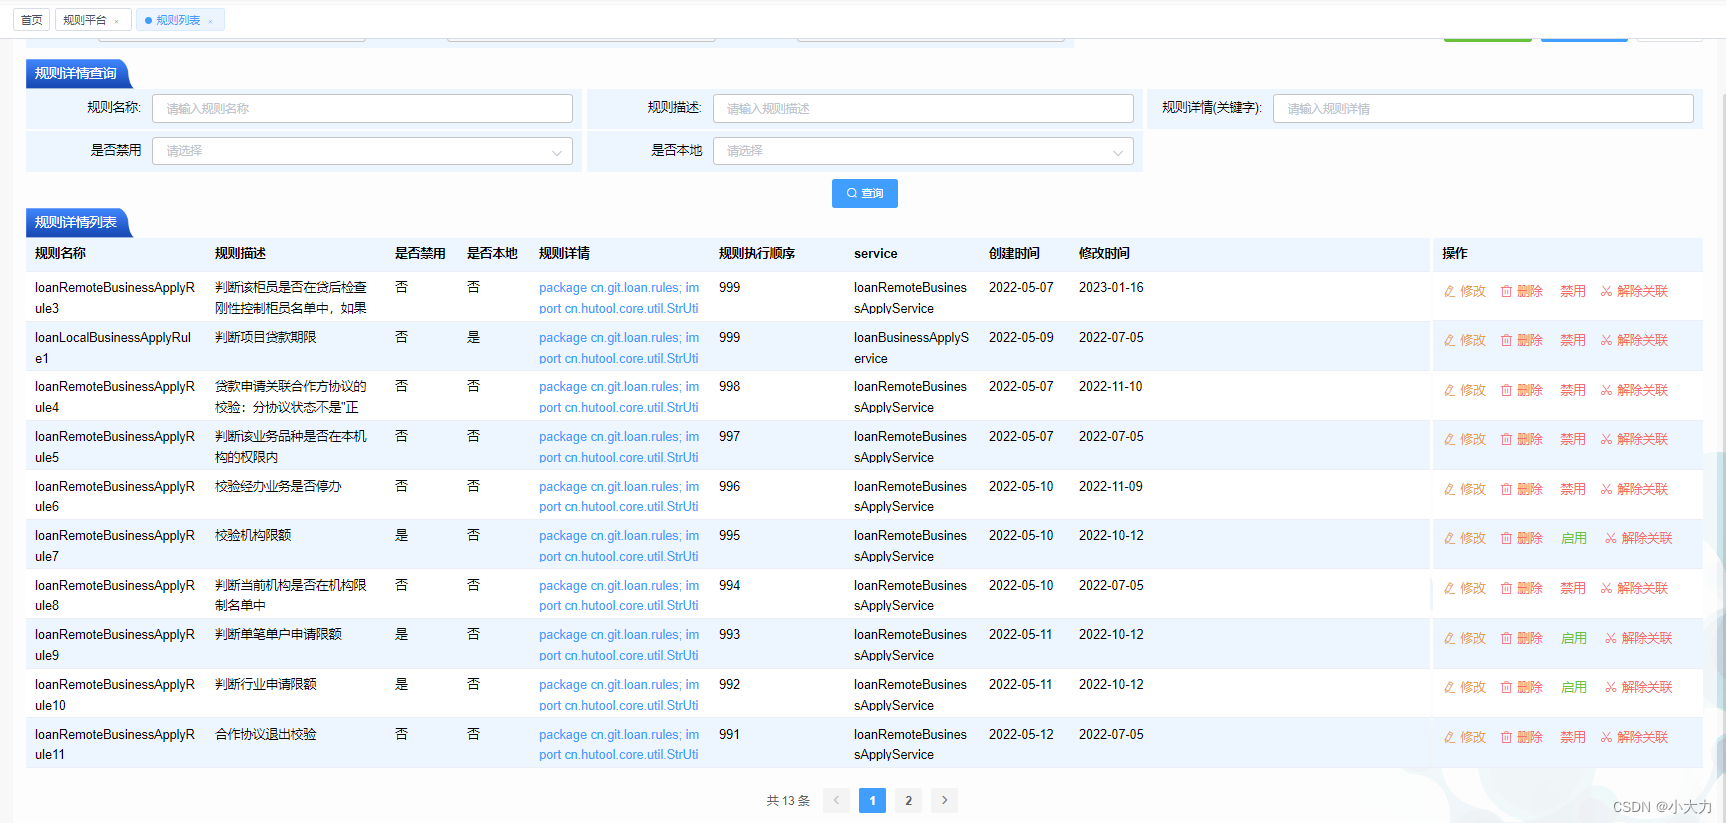Click 解除关联 for rule loanRemoteBusinessApplyRule4
This screenshot has height=823, width=1726.
point(1634,390)
